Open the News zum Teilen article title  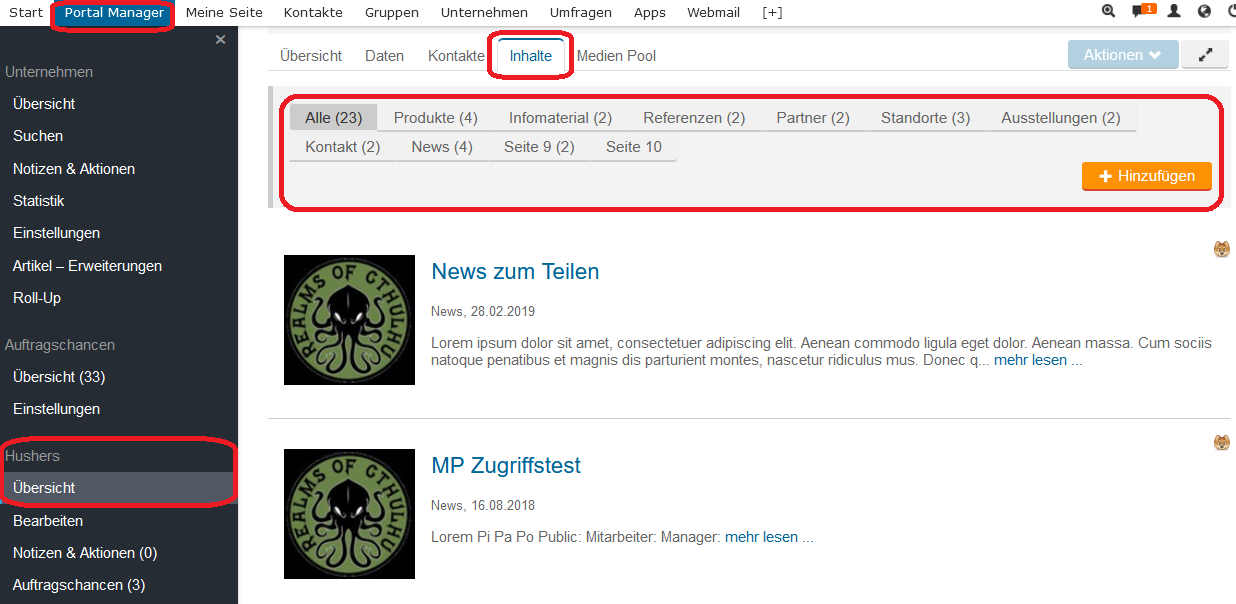point(515,272)
